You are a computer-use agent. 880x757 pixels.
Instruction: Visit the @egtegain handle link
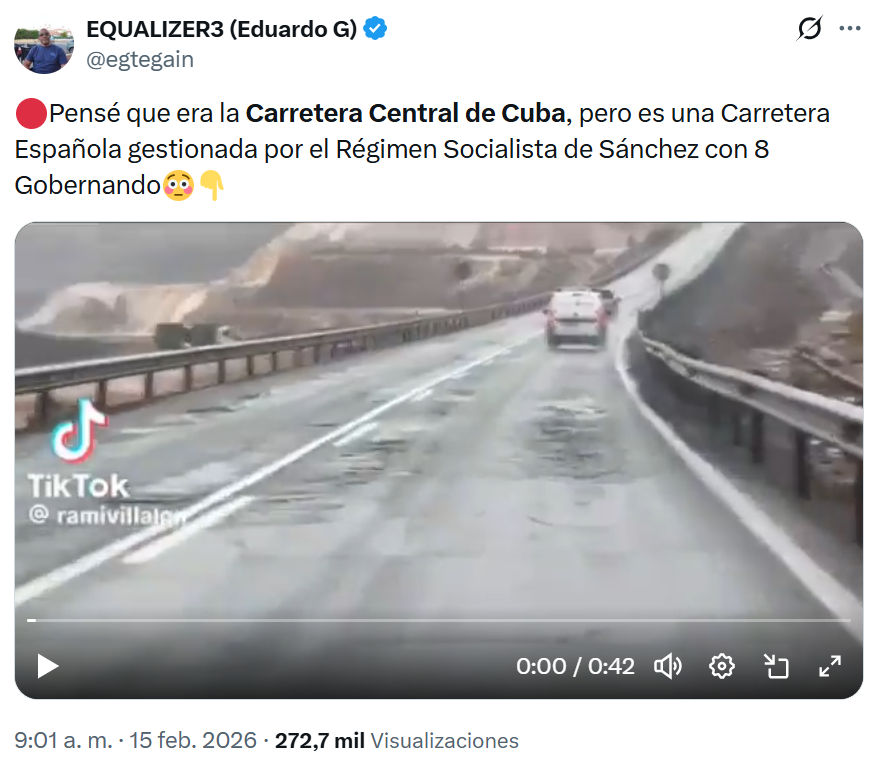pos(140,59)
